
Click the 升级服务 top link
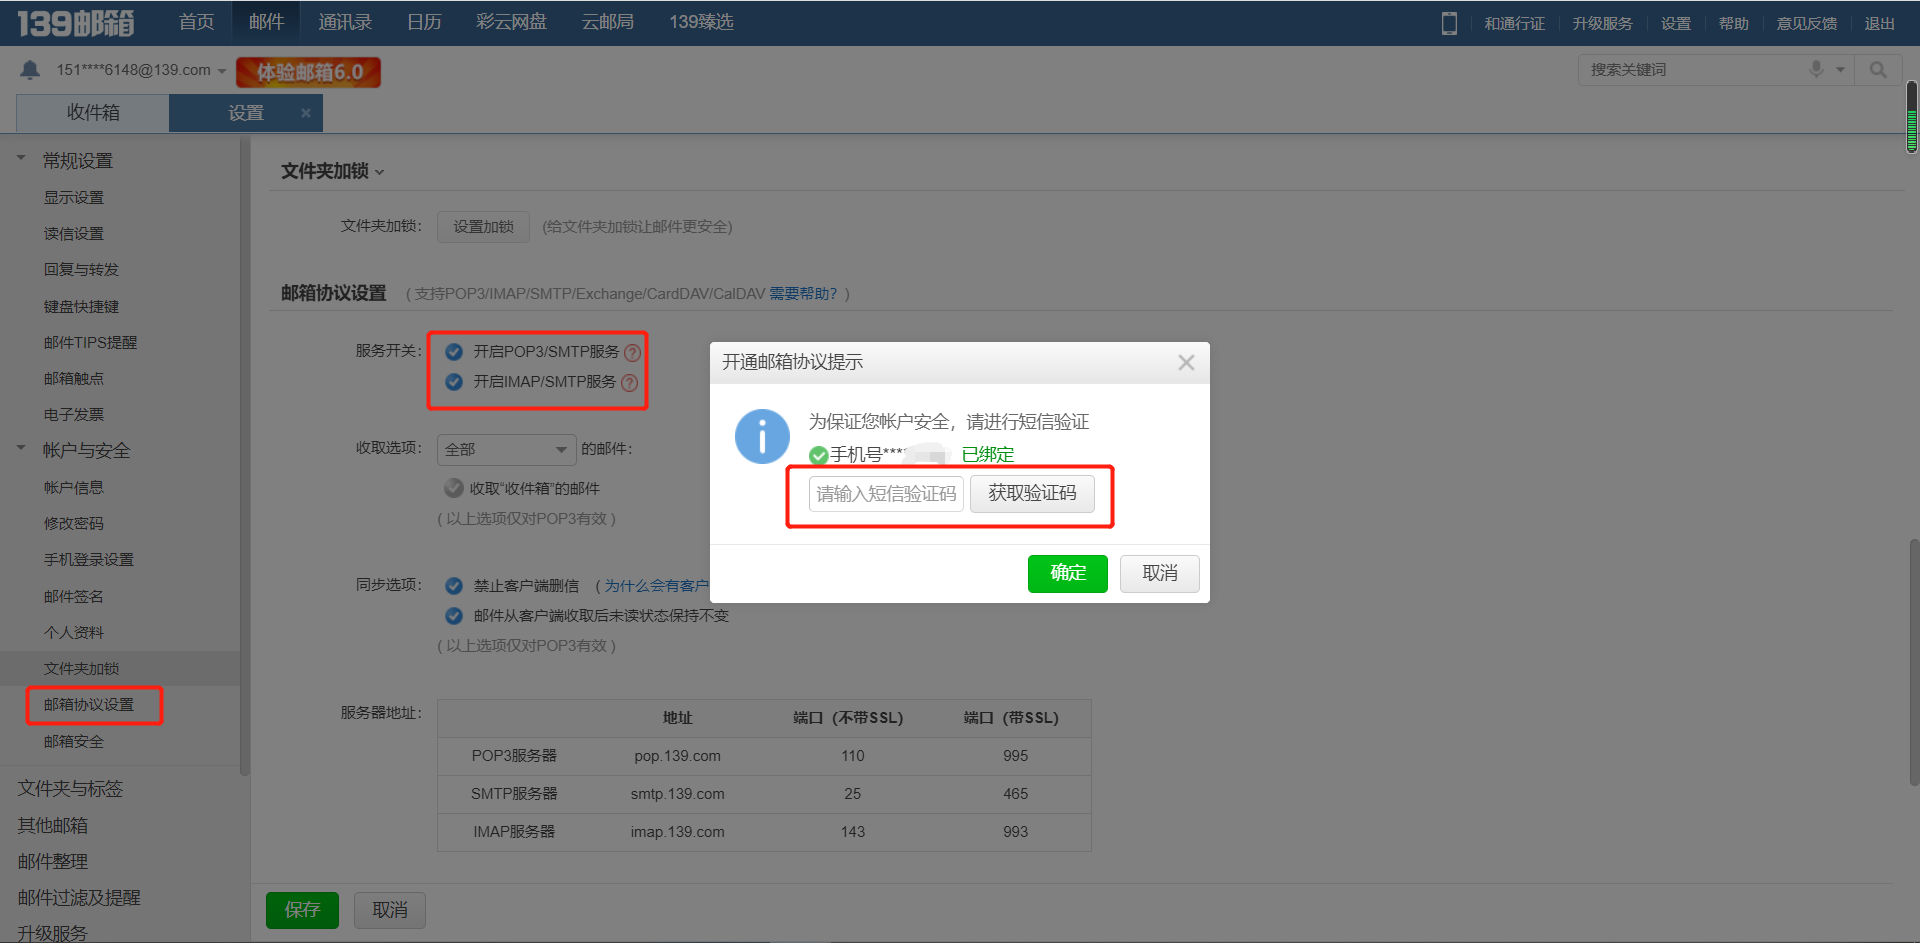[x=1602, y=24]
